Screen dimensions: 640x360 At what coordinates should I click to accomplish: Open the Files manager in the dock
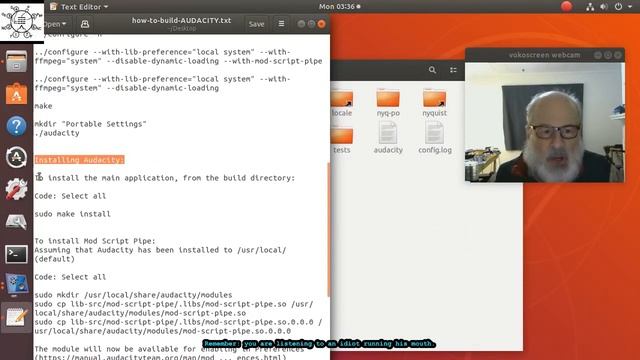[16, 62]
